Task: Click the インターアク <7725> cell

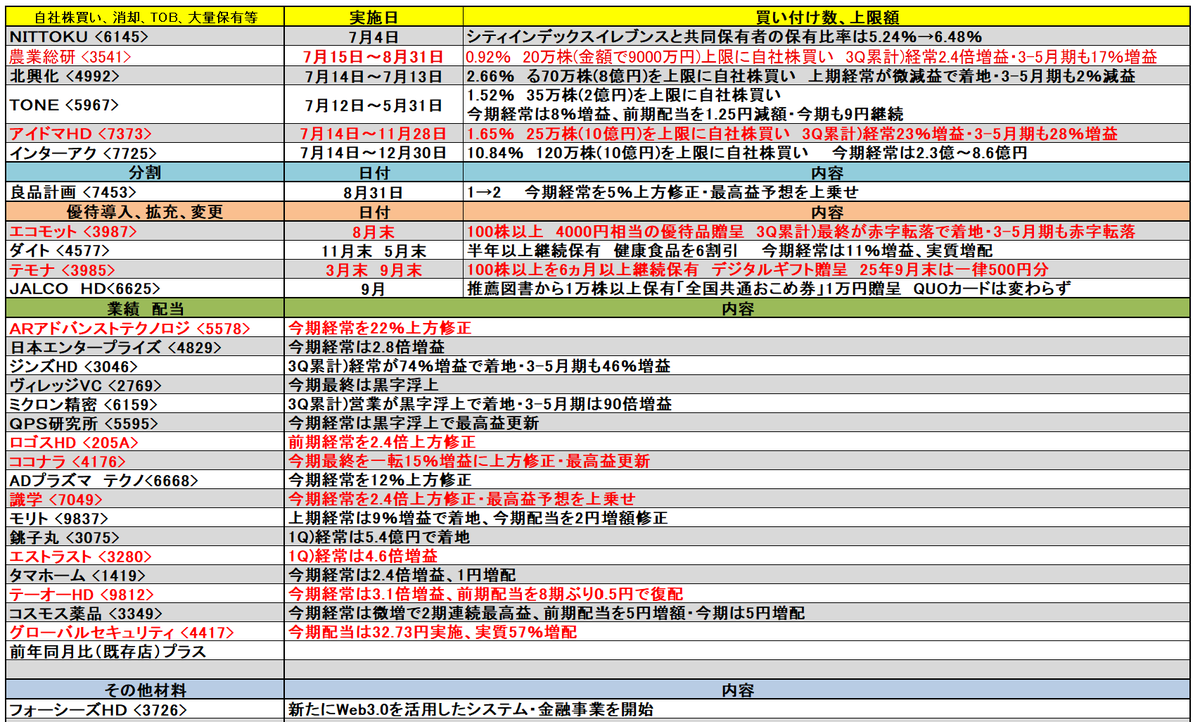Action: pos(144,153)
